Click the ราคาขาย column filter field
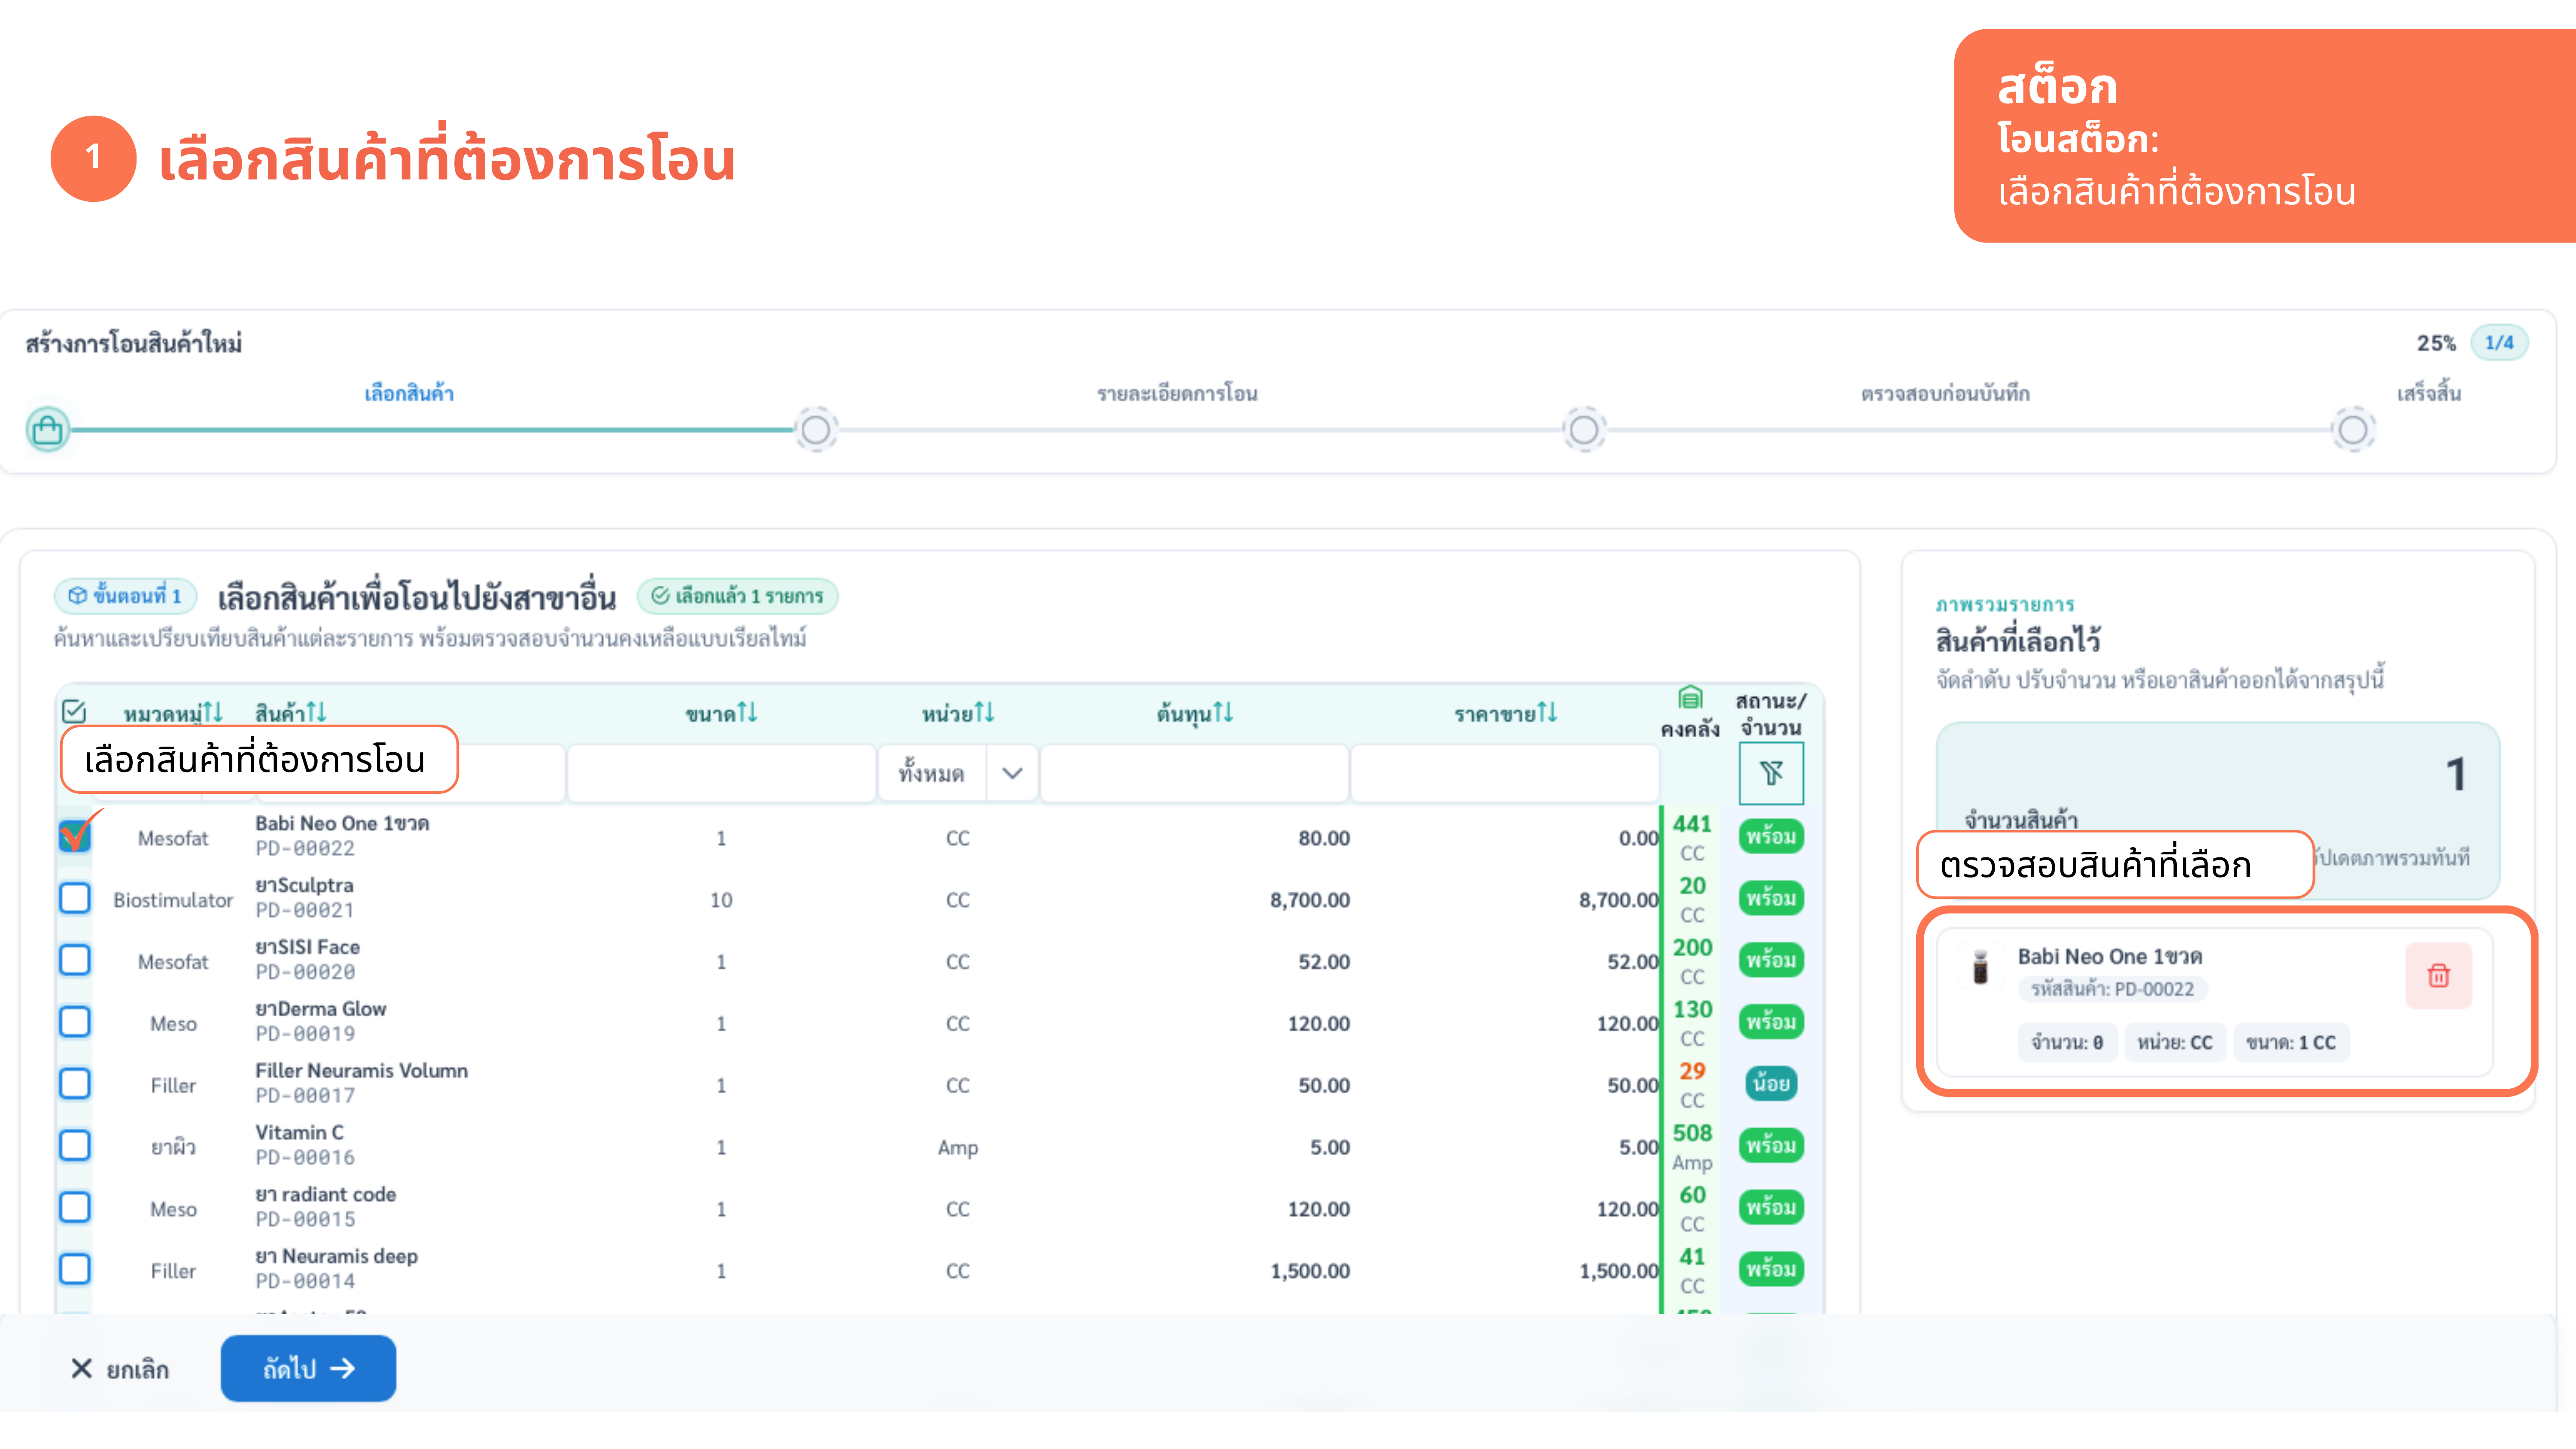This screenshot has height=1449, width=2576. [1505, 773]
